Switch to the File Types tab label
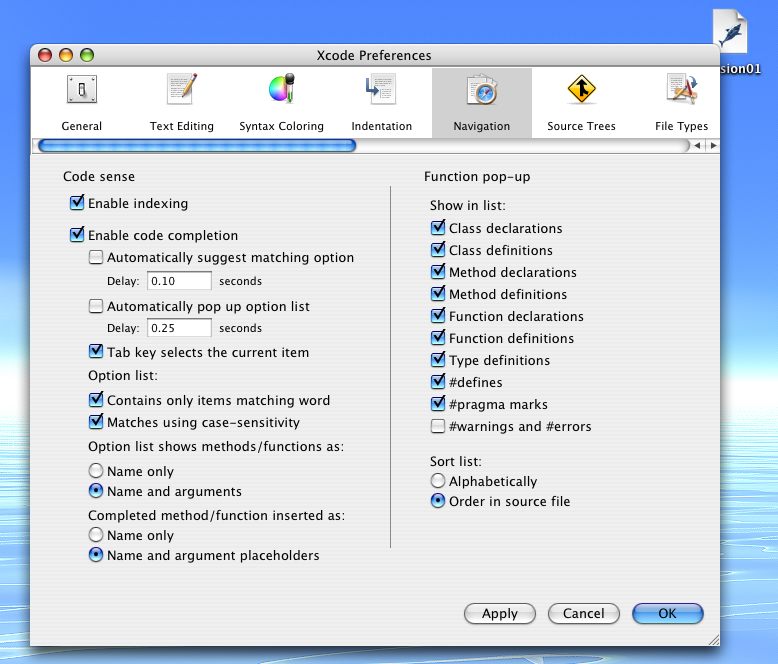778x664 pixels. (x=681, y=126)
